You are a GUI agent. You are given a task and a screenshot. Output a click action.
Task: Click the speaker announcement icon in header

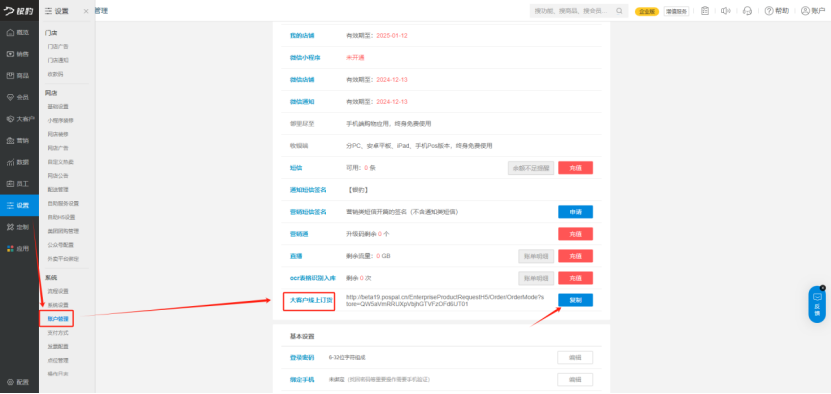(x=726, y=11)
